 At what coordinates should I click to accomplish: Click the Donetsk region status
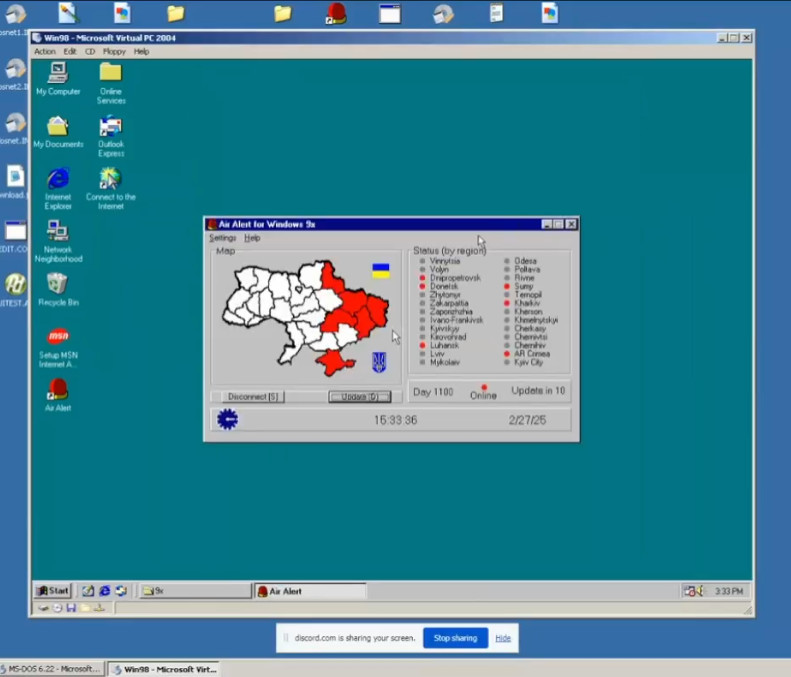tap(439, 286)
